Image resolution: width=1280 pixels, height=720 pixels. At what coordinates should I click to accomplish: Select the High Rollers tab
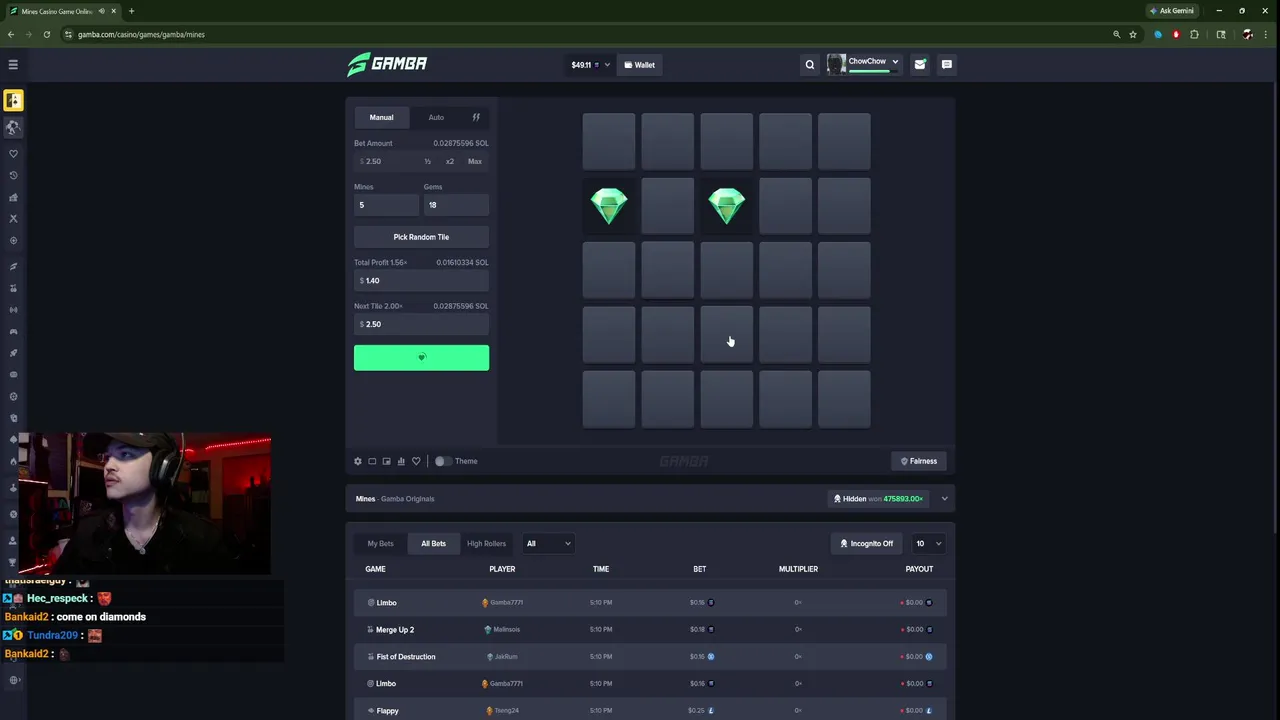pyautogui.click(x=486, y=543)
